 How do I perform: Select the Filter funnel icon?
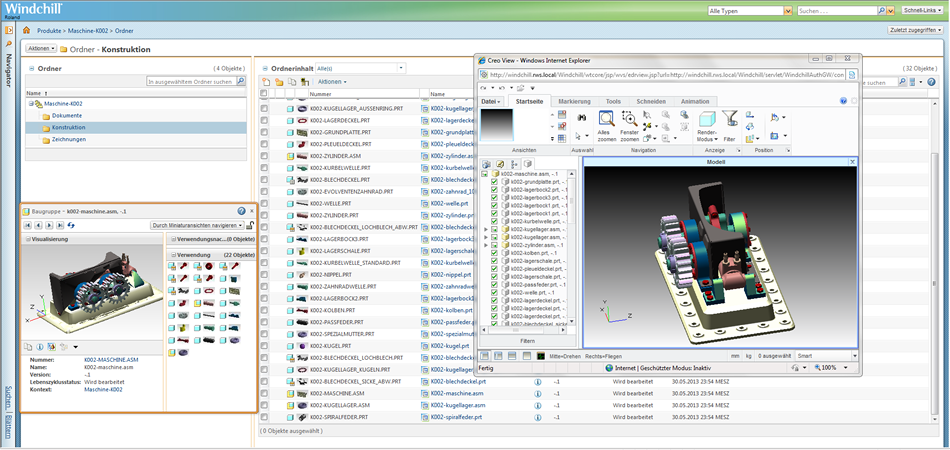[730, 120]
